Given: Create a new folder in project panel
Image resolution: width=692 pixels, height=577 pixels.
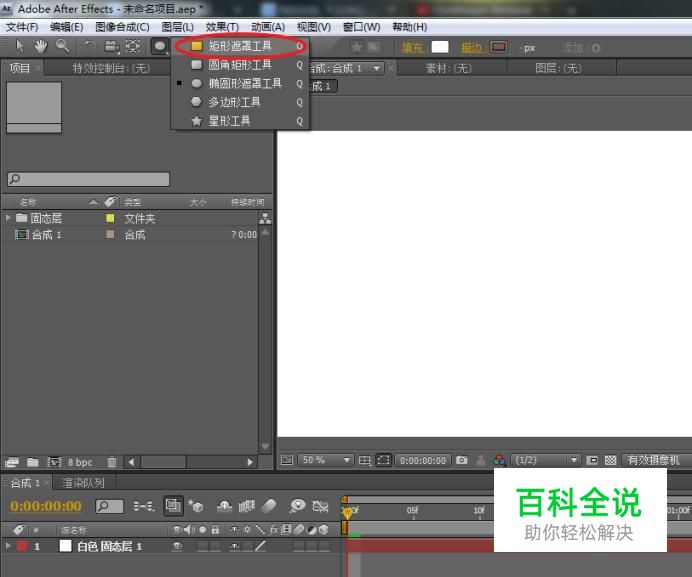Looking at the screenshot, I should pos(33,462).
